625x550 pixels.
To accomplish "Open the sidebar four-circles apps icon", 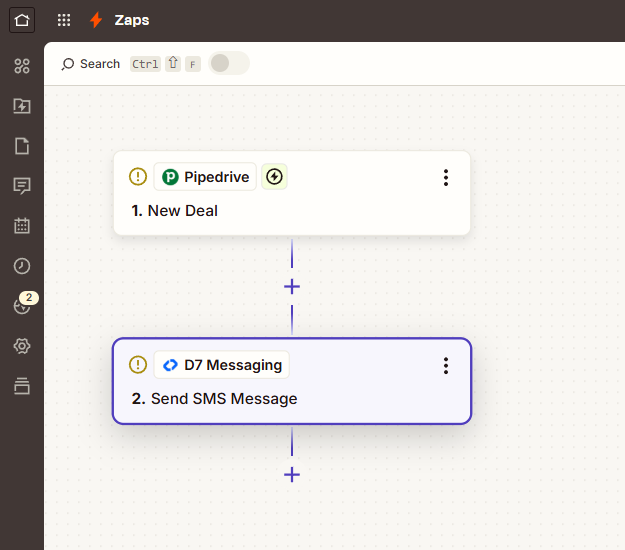I will (x=22, y=66).
